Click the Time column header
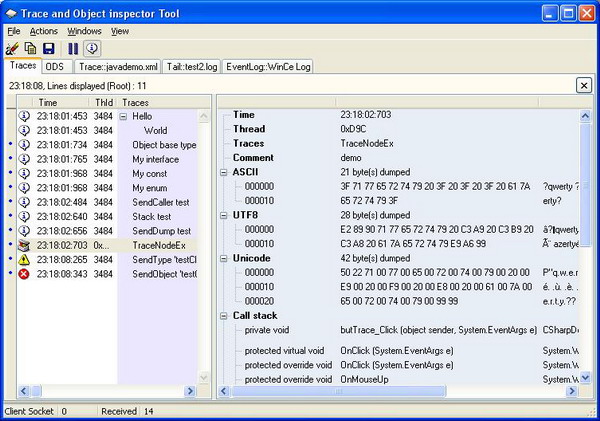 tap(48, 102)
